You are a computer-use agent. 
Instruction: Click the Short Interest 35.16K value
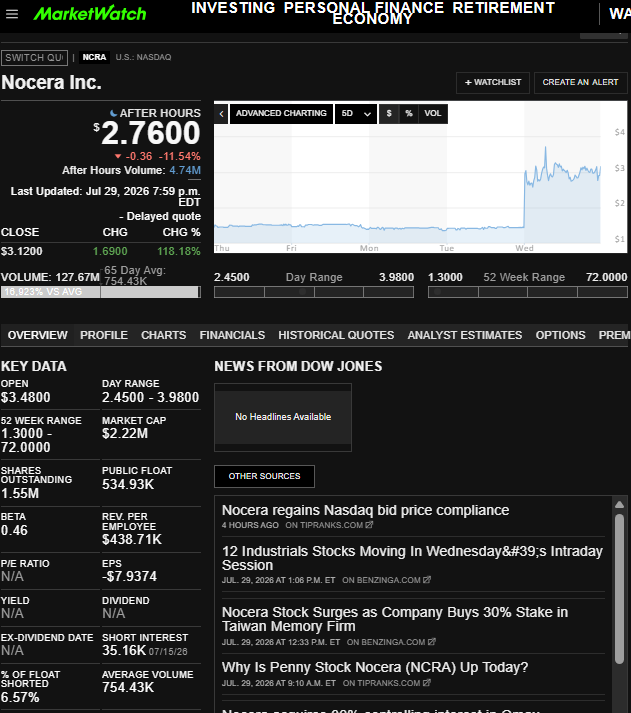[x=124, y=650]
